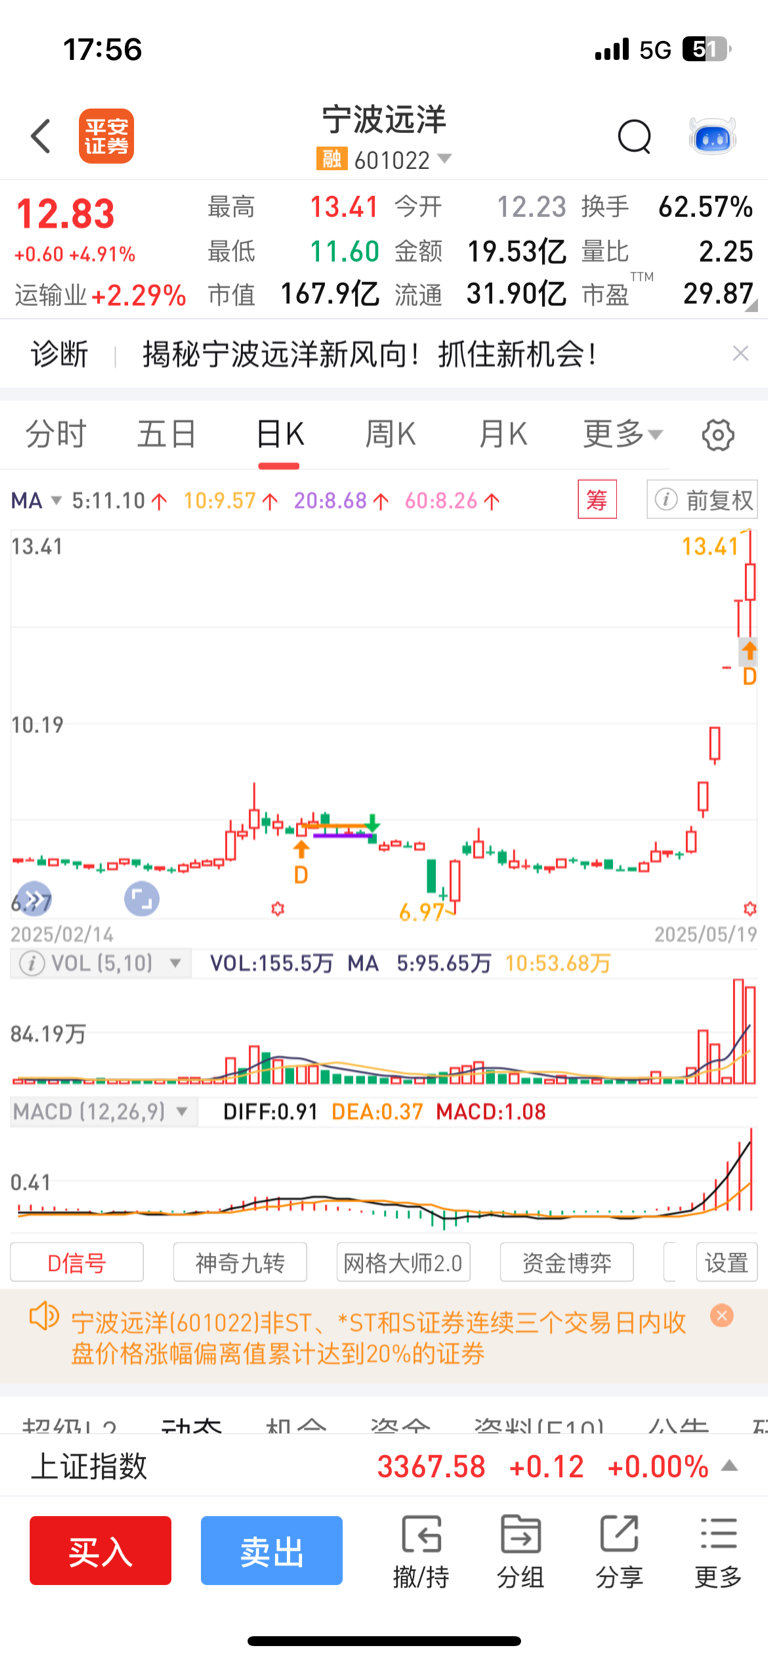Tap the double-arrow scroll icon on chart
This screenshot has height=1663, width=768.
click(34, 899)
